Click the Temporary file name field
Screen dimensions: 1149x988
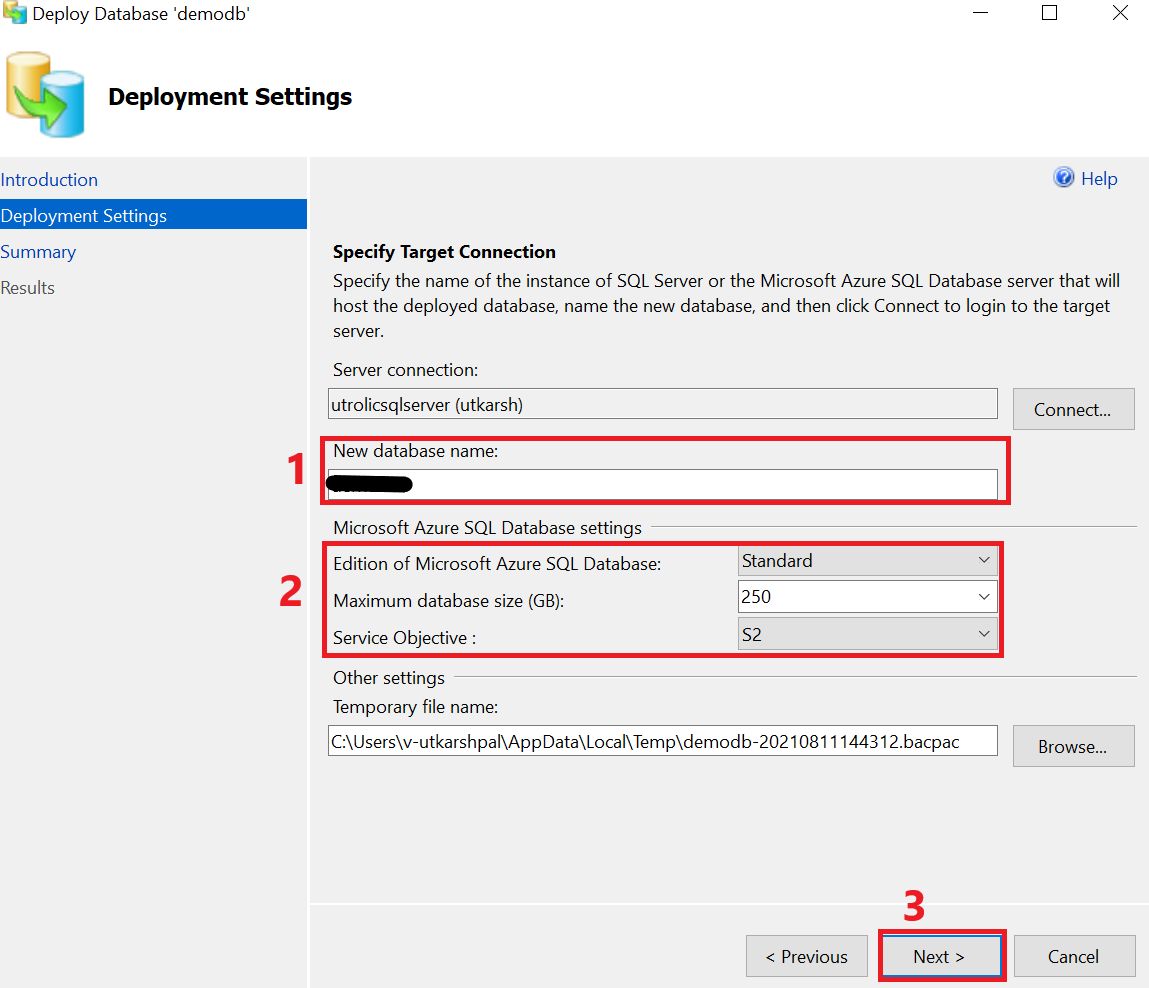tap(662, 740)
